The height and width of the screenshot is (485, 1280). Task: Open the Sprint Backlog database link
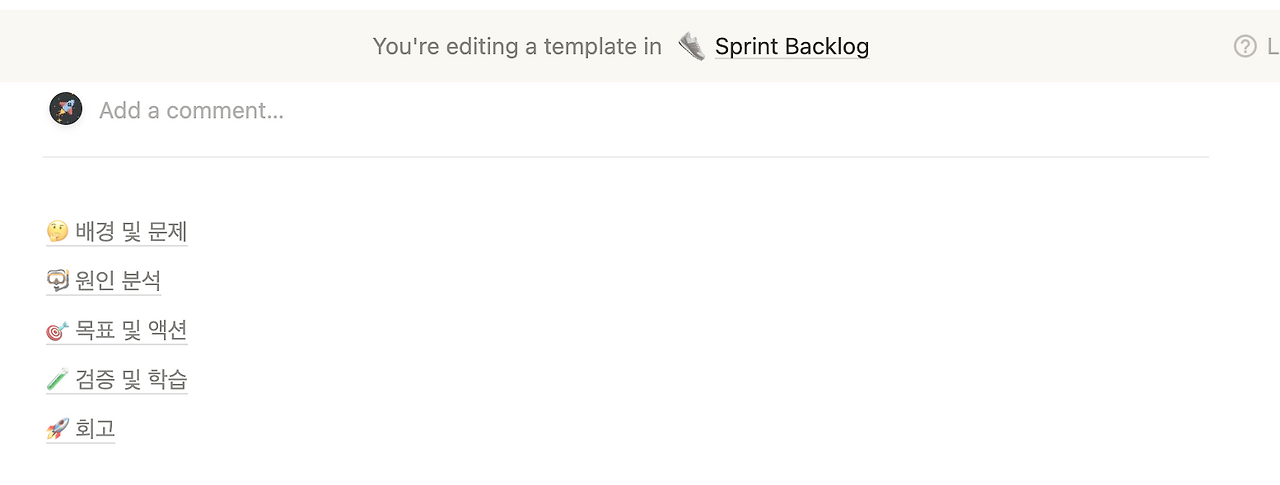(x=791, y=46)
